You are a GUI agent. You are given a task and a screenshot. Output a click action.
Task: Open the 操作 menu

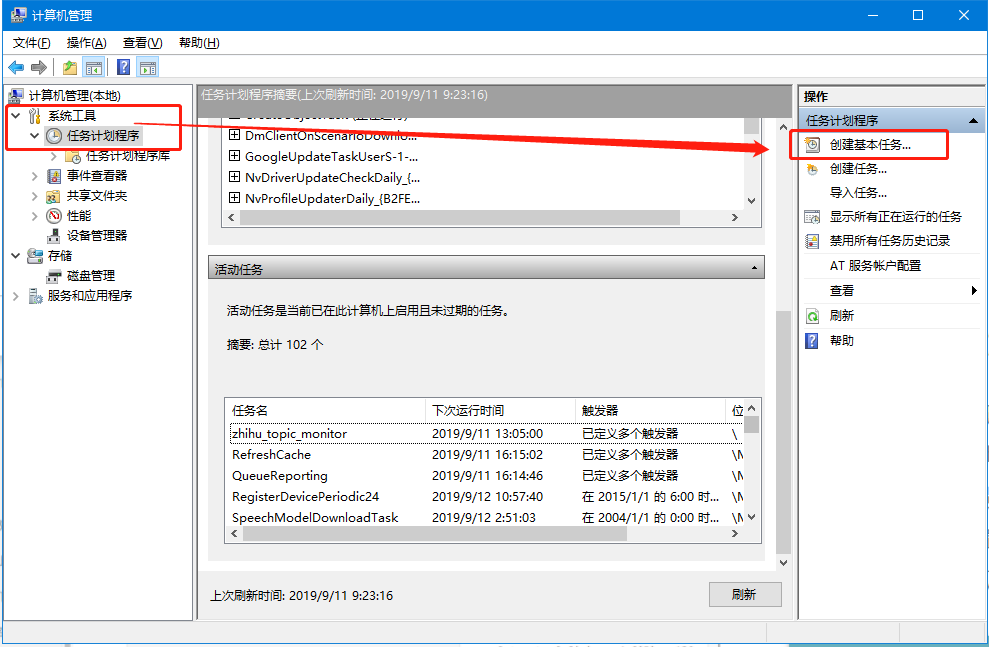(x=87, y=42)
